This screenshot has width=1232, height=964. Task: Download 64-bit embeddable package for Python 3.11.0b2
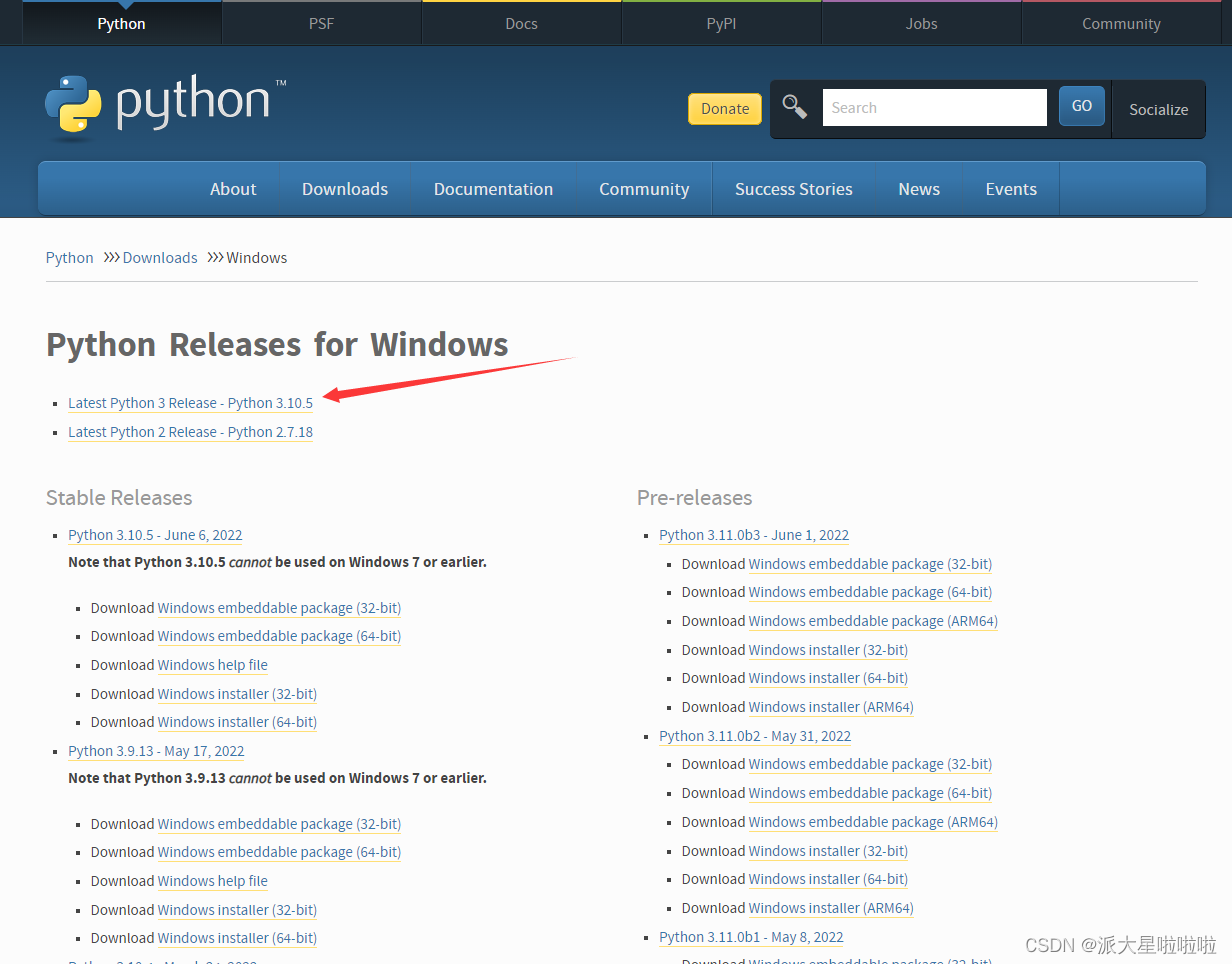(x=870, y=793)
